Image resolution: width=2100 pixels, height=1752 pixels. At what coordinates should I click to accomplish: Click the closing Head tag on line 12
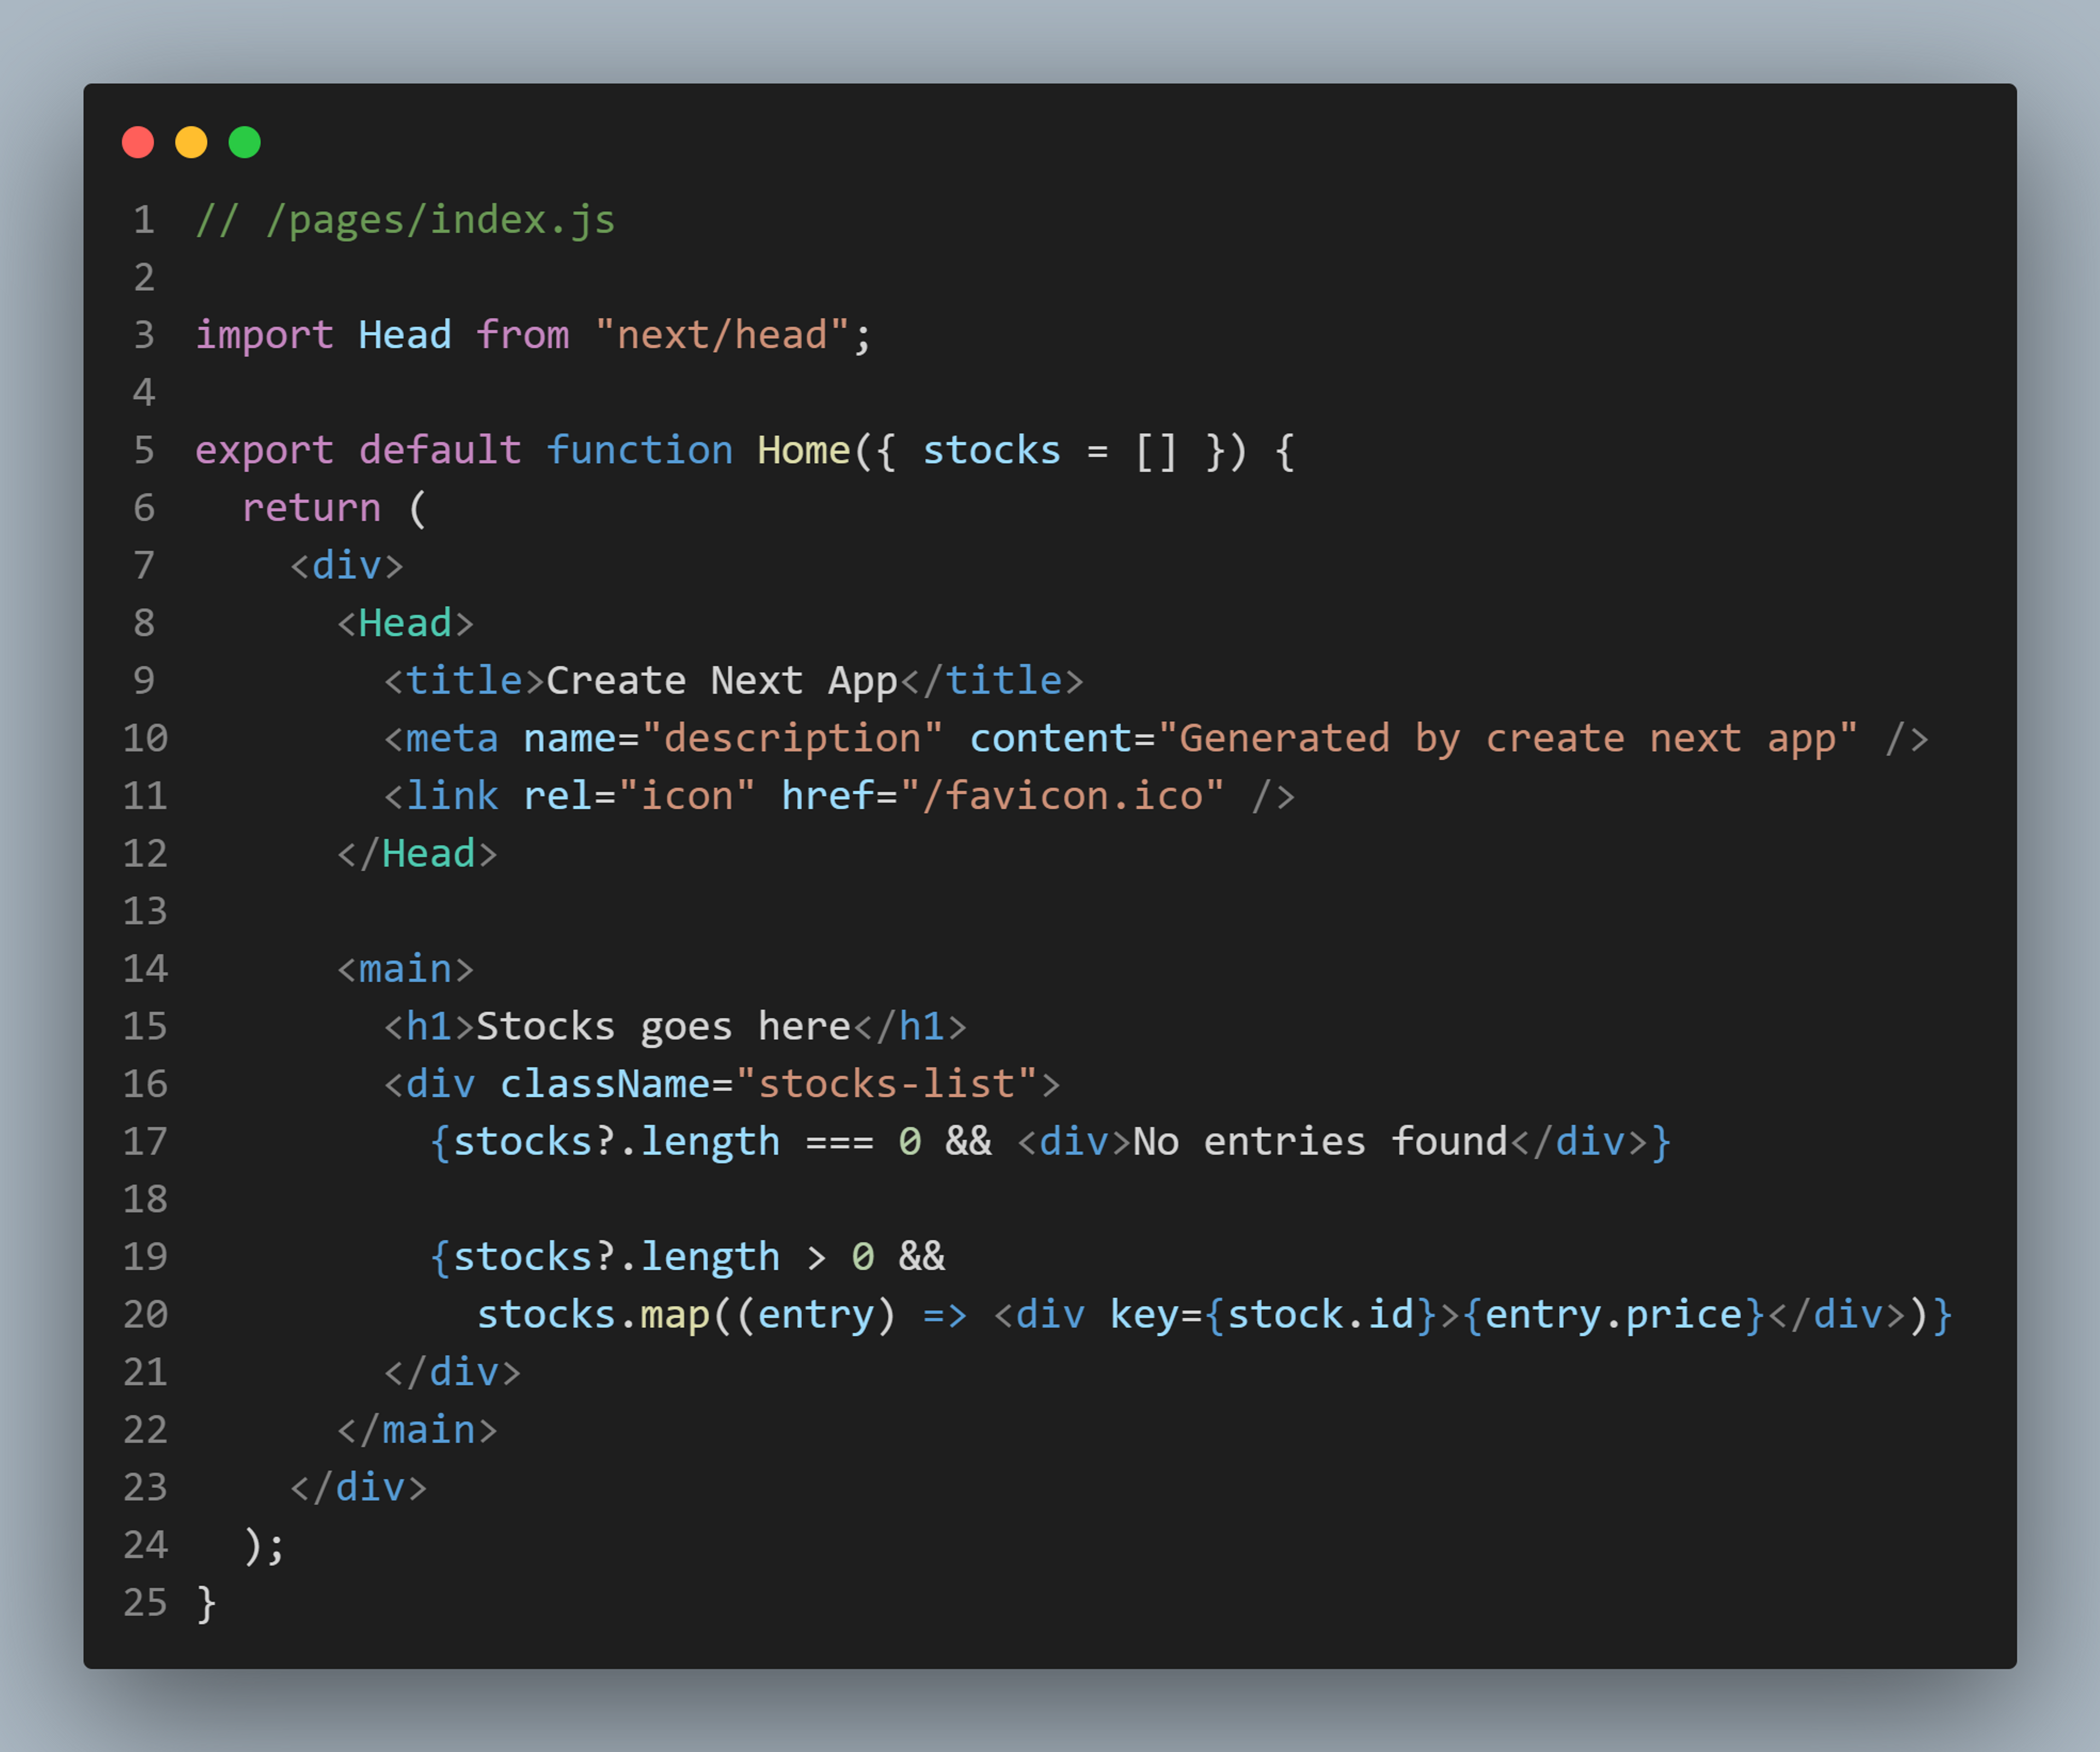[417, 853]
